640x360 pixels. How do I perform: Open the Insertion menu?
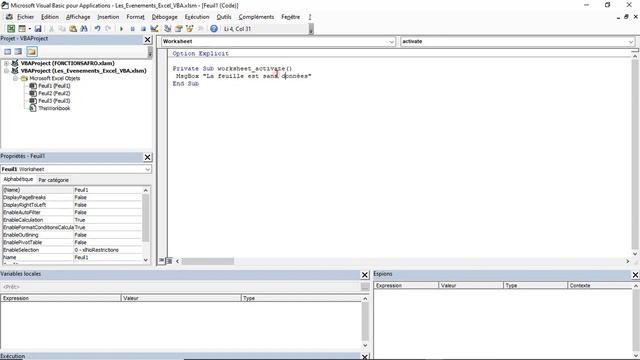108,17
